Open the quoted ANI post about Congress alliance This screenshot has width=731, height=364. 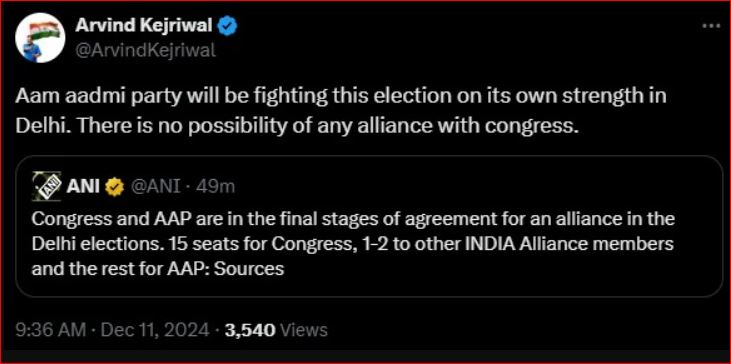[369, 227]
